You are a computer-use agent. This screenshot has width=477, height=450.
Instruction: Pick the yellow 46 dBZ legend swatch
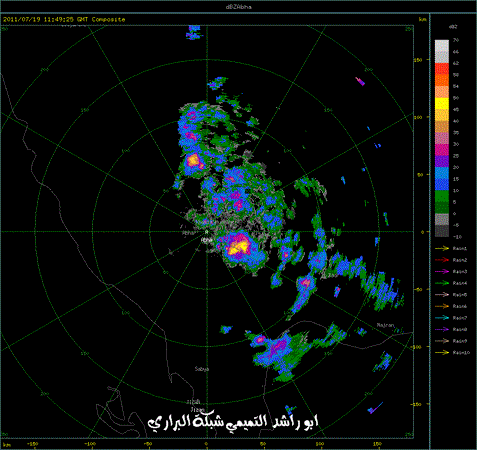coord(442,104)
